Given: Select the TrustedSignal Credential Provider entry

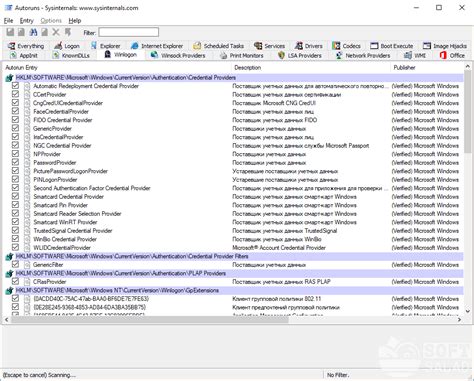Looking at the screenshot, I should (73, 231).
